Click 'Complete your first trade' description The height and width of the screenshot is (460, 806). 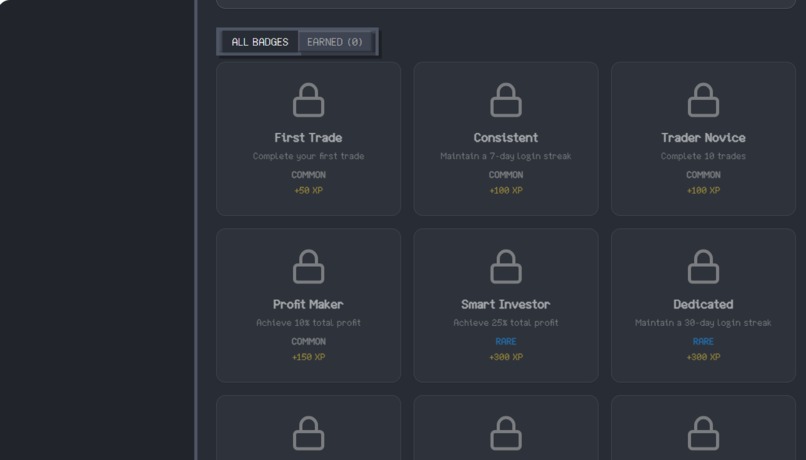pos(308,156)
